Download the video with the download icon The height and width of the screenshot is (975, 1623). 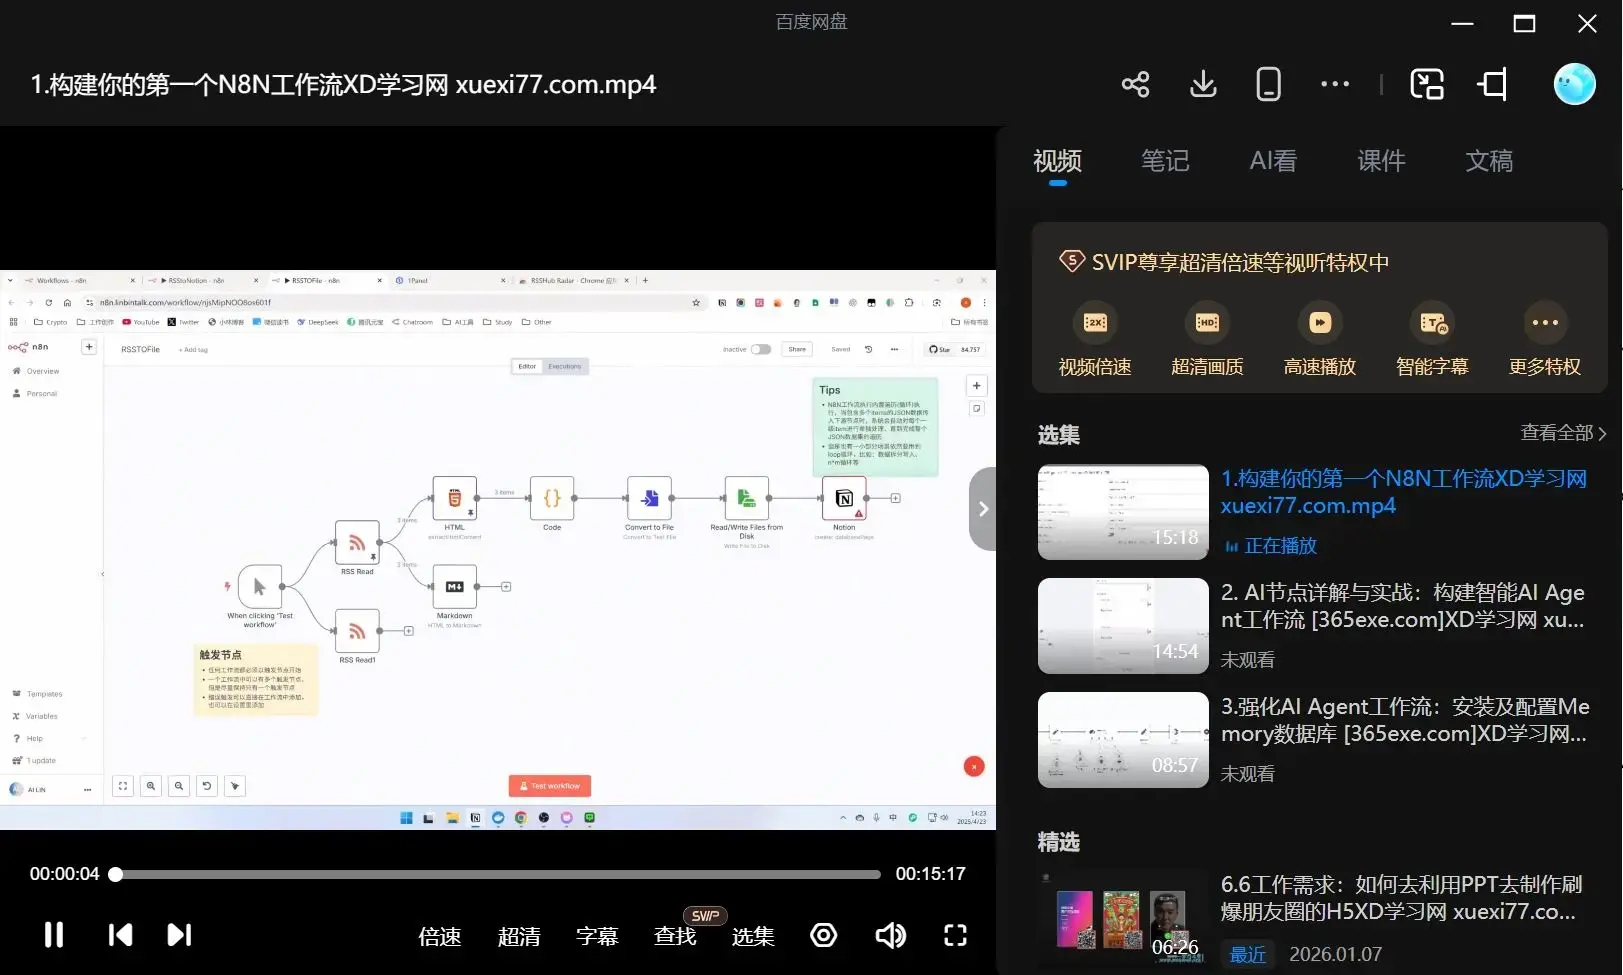click(1203, 85)
